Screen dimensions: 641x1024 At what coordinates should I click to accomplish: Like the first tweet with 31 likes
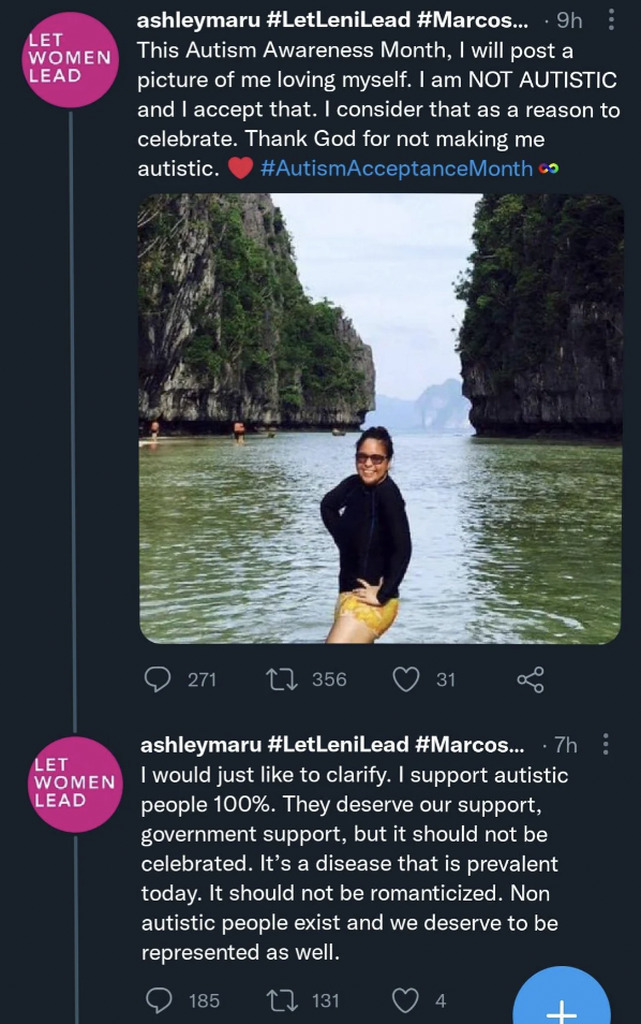pyautogui.click(x=405, y=680)
